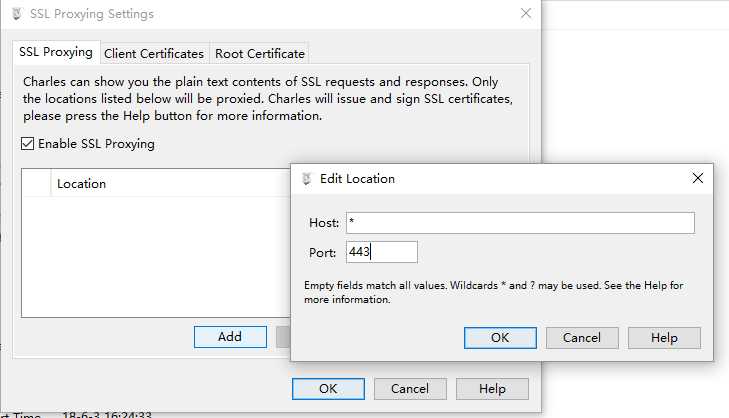Click the narrow column header left of Location

[35, 183]
